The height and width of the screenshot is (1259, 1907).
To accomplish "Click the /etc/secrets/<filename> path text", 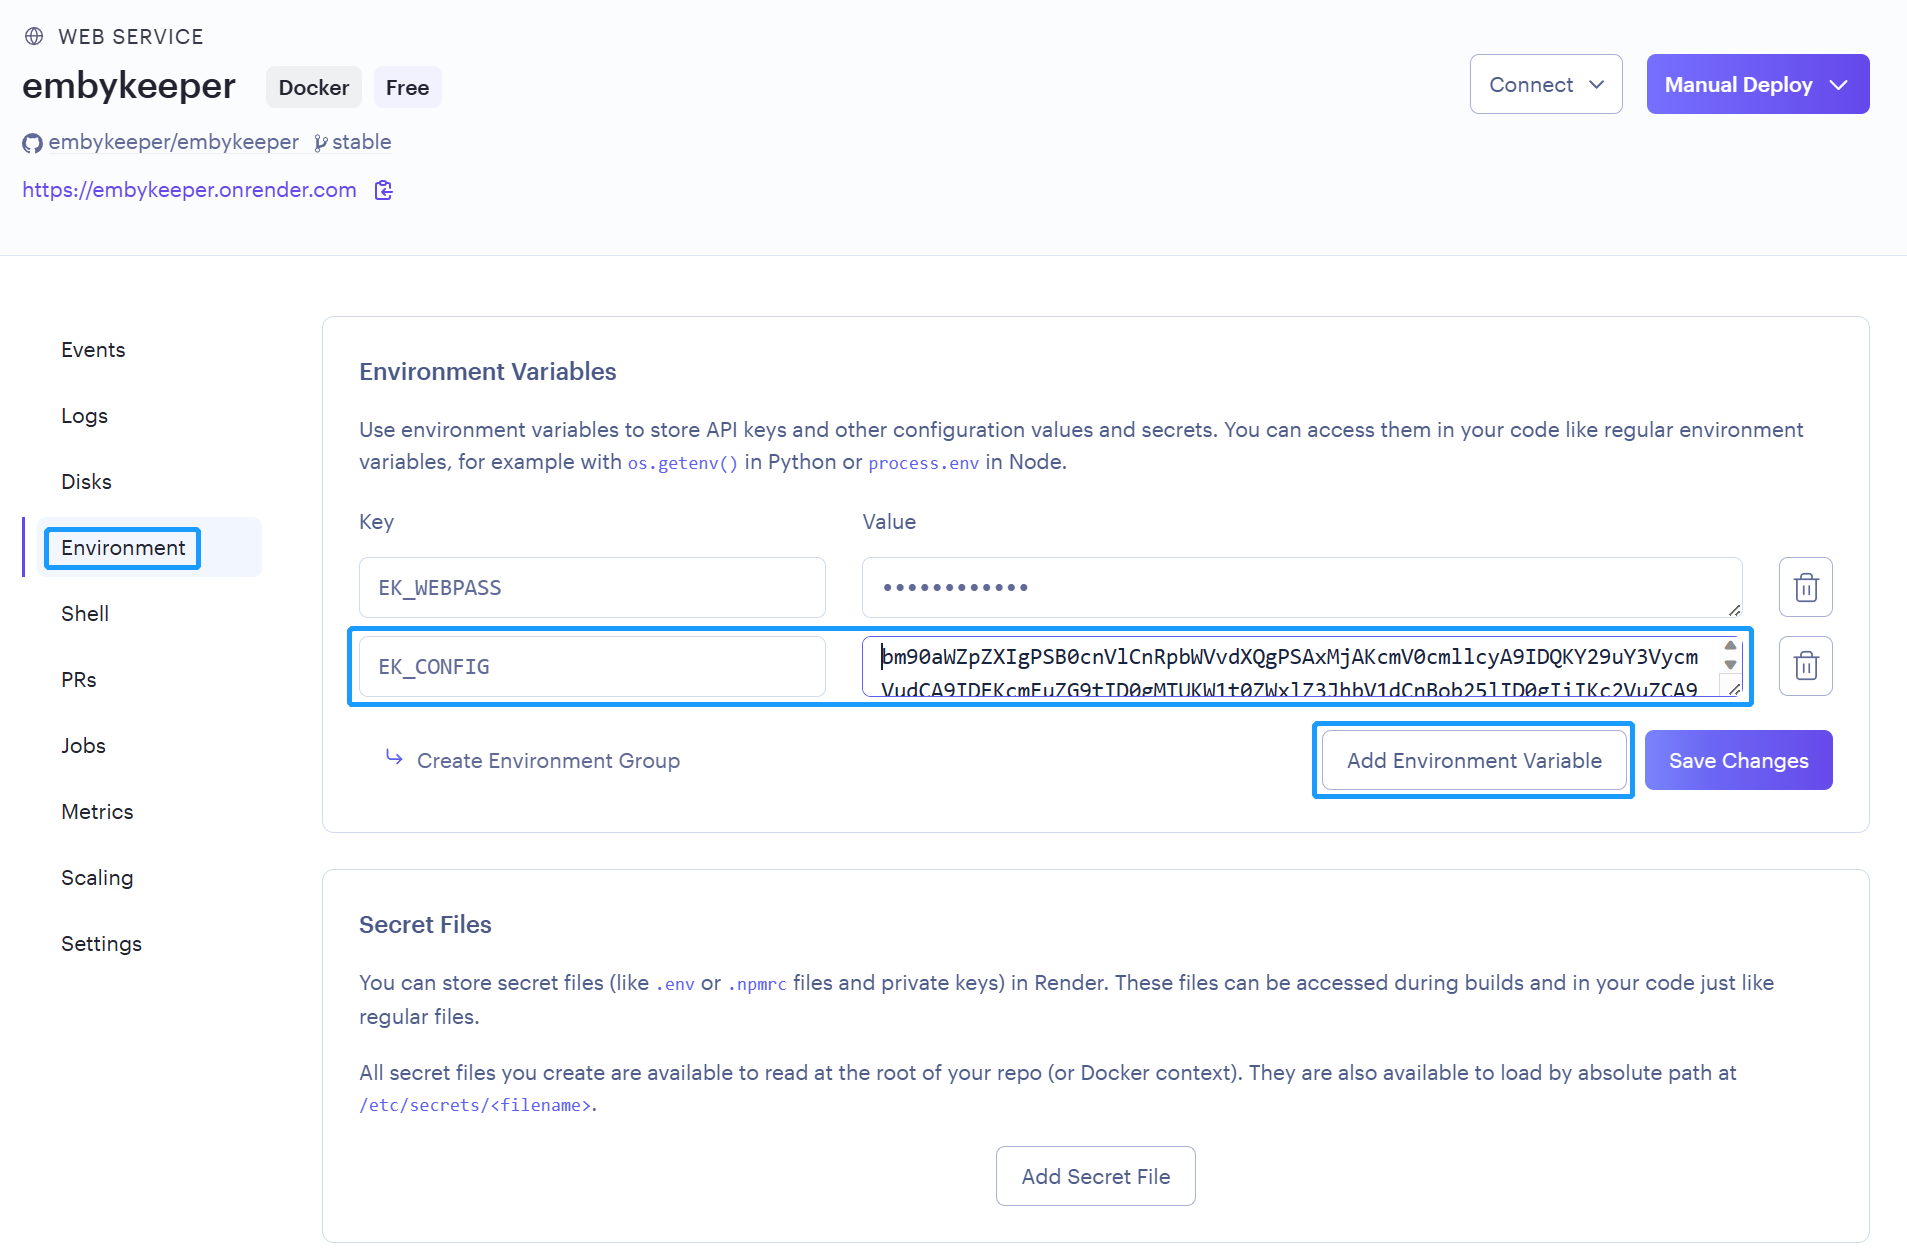I will tap(476, 1105).
